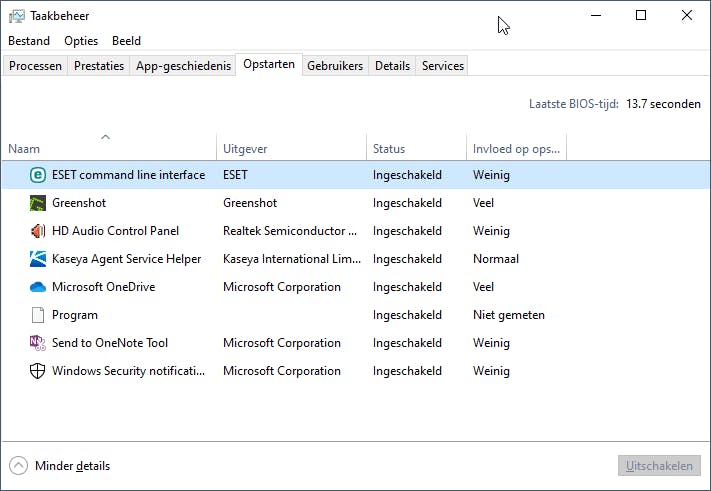
Task: Select the blank Program file icon
Action: click(x=38, y=315)
